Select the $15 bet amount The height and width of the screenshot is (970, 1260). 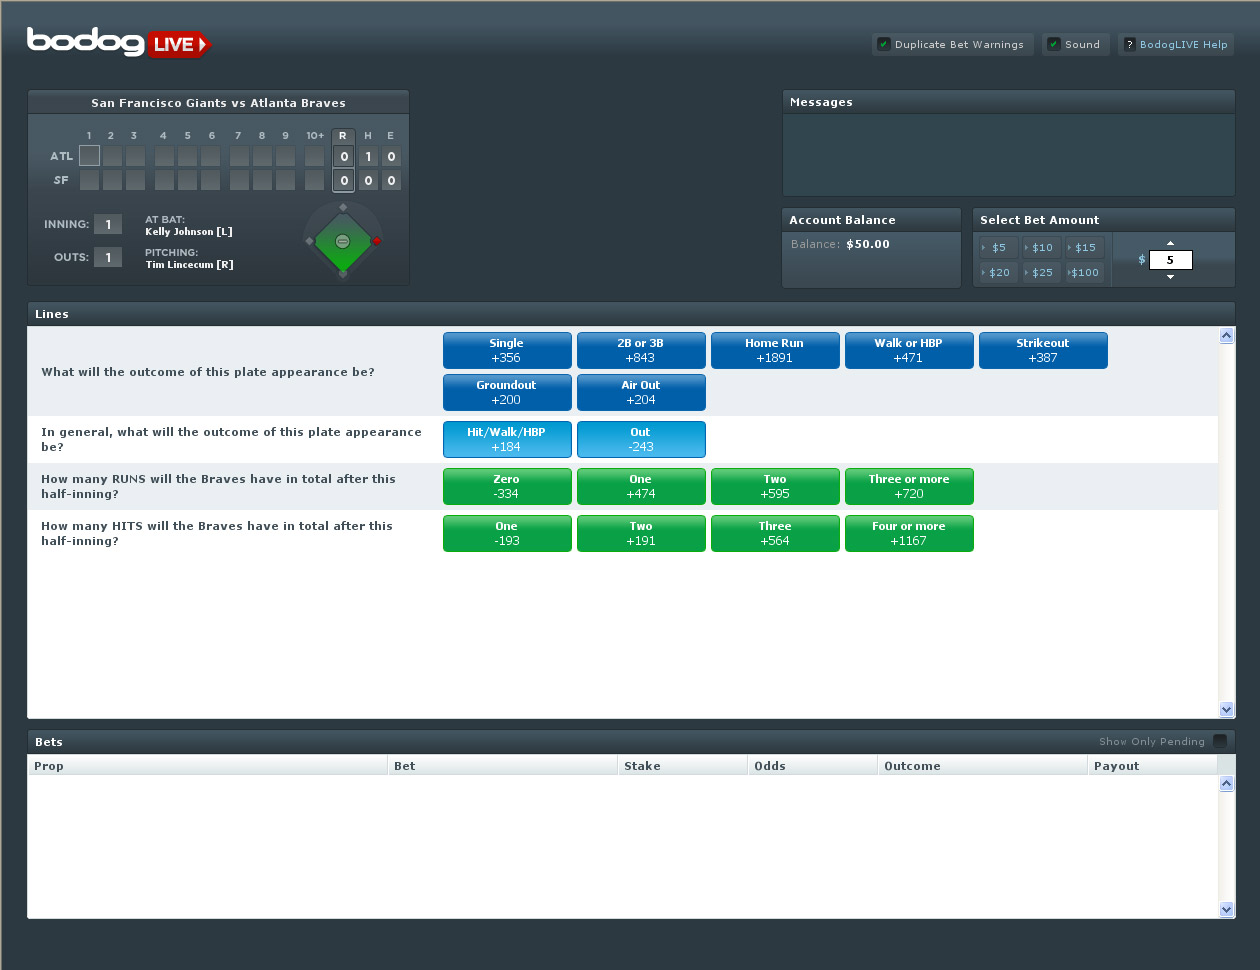click(1084, 247)
